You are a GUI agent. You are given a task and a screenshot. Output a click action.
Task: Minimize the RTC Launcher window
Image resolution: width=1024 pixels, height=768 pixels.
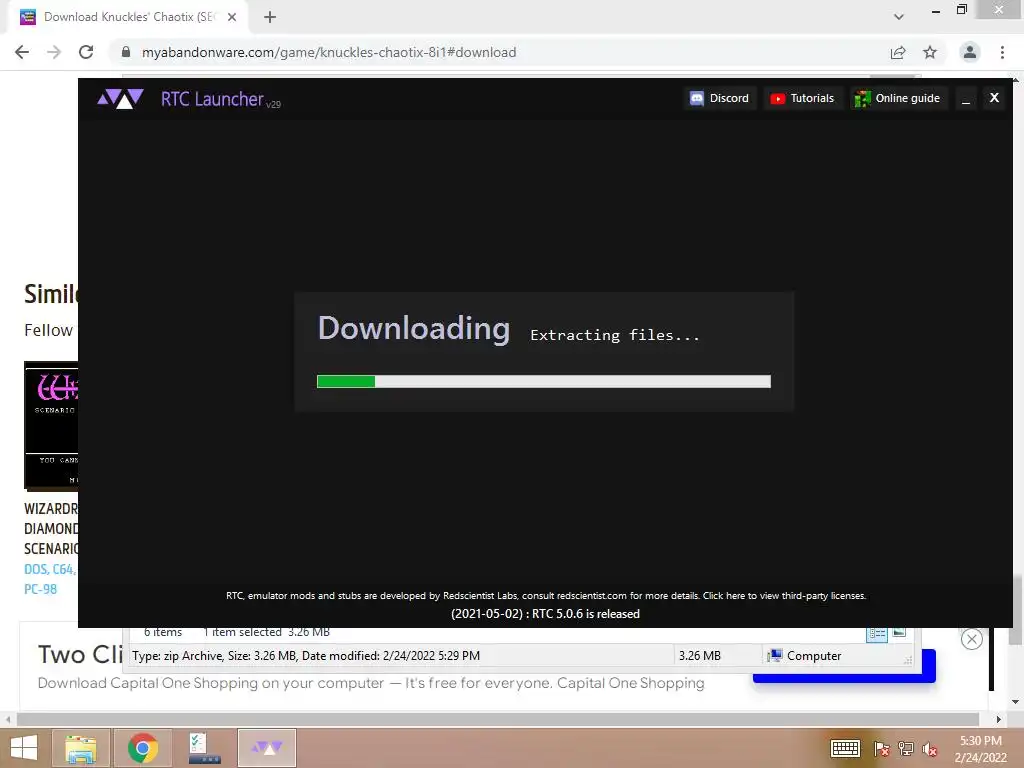[x=965, y=99]
